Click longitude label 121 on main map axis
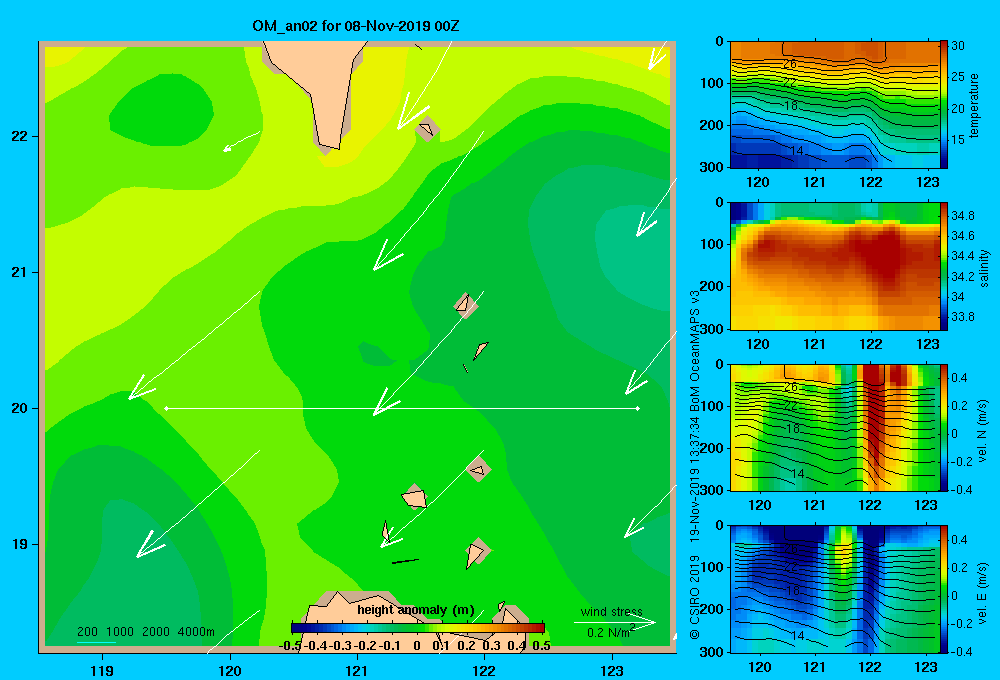1000x680 pixels. [357, 670]
